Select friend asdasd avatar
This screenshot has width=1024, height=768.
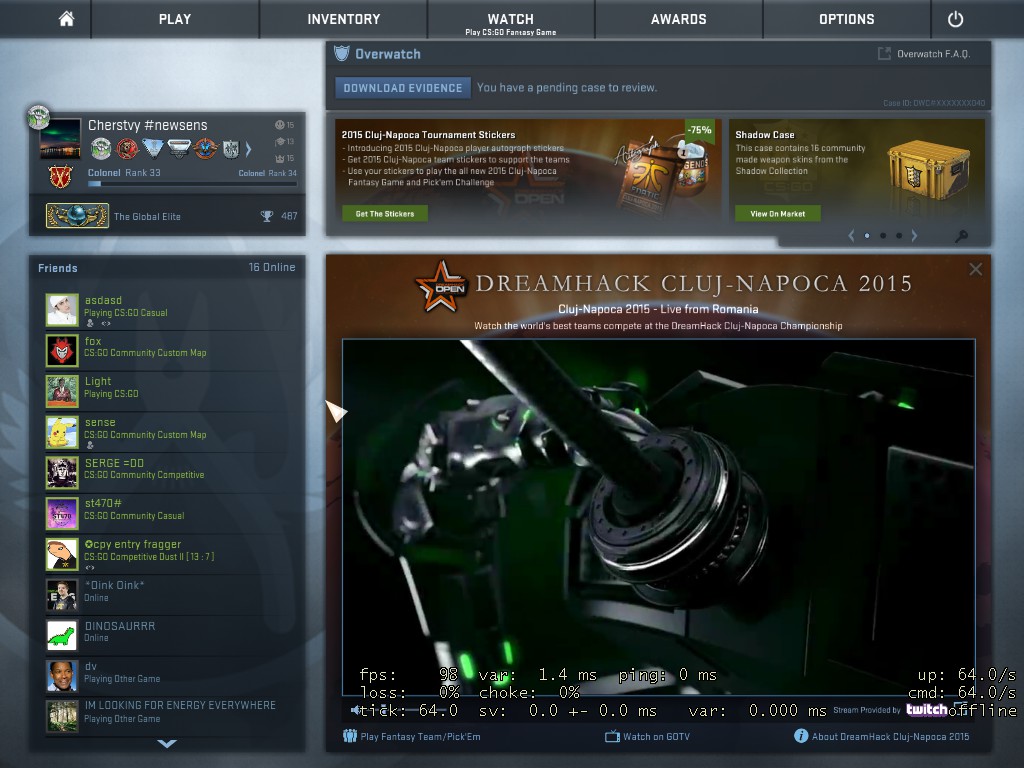point(62,310)
